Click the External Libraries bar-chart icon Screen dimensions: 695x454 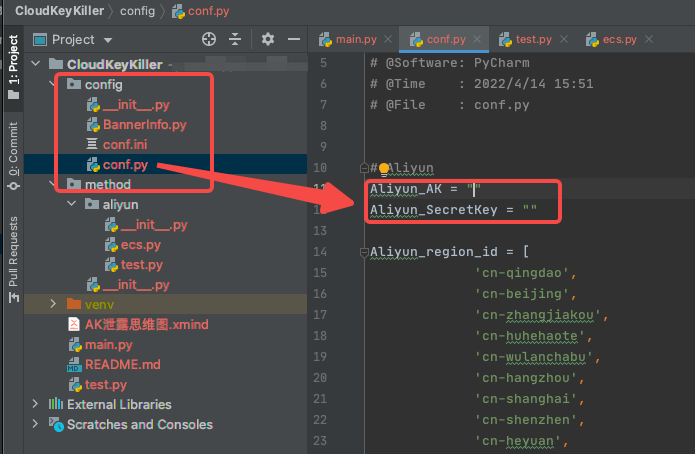click(56, 404)
